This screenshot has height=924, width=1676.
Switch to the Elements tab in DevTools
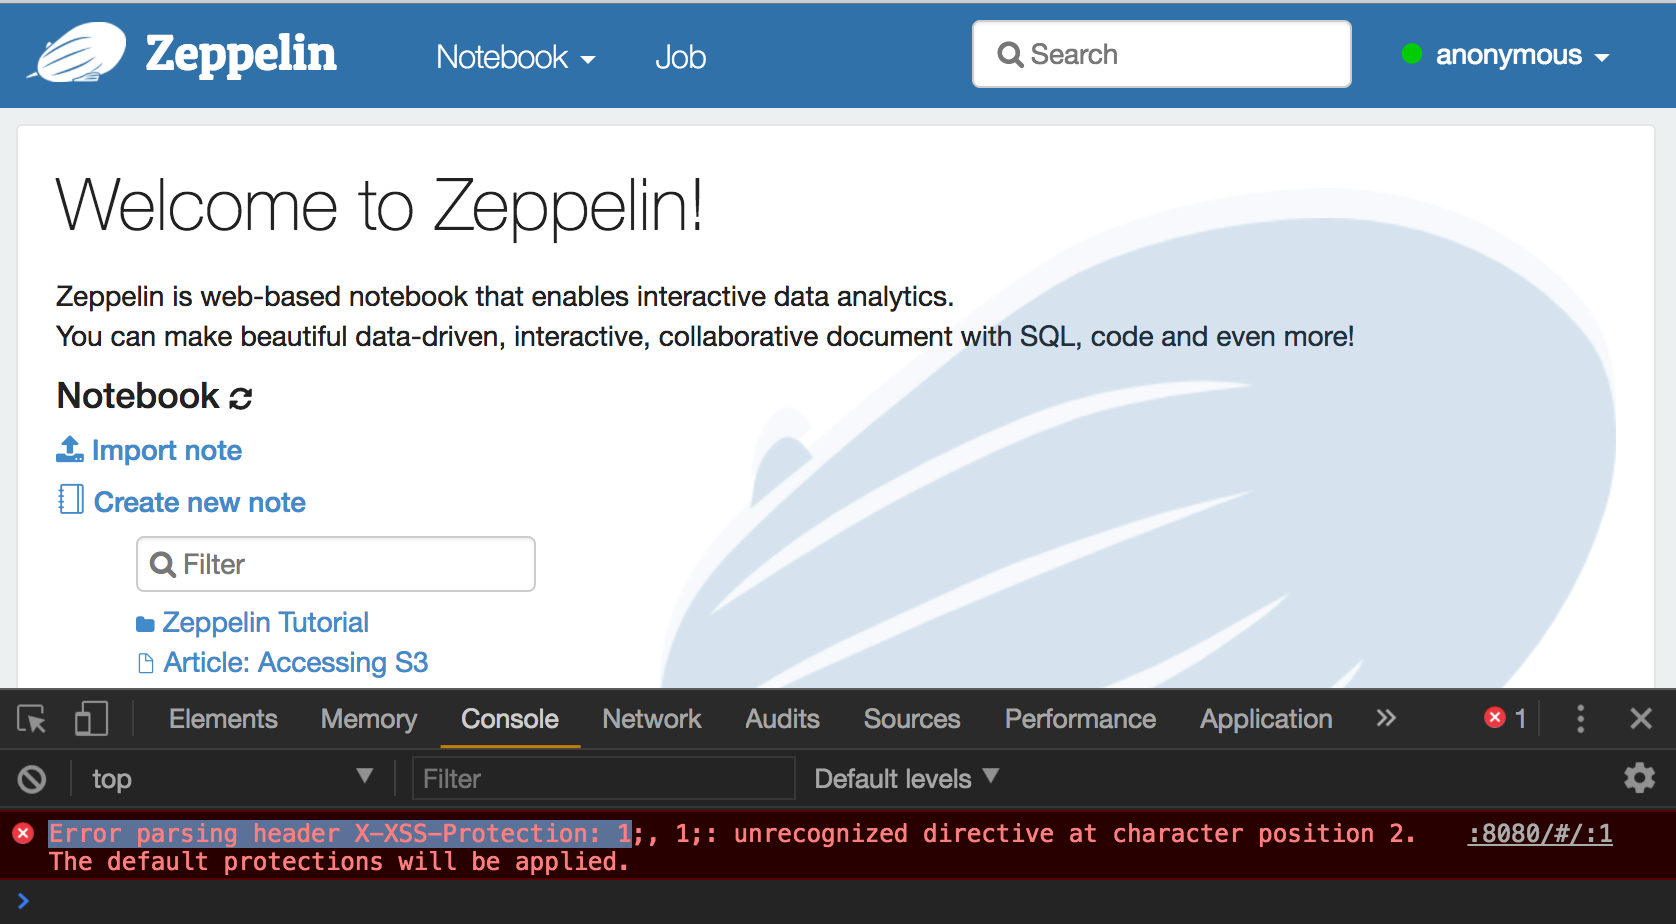(x=223, y=719)
